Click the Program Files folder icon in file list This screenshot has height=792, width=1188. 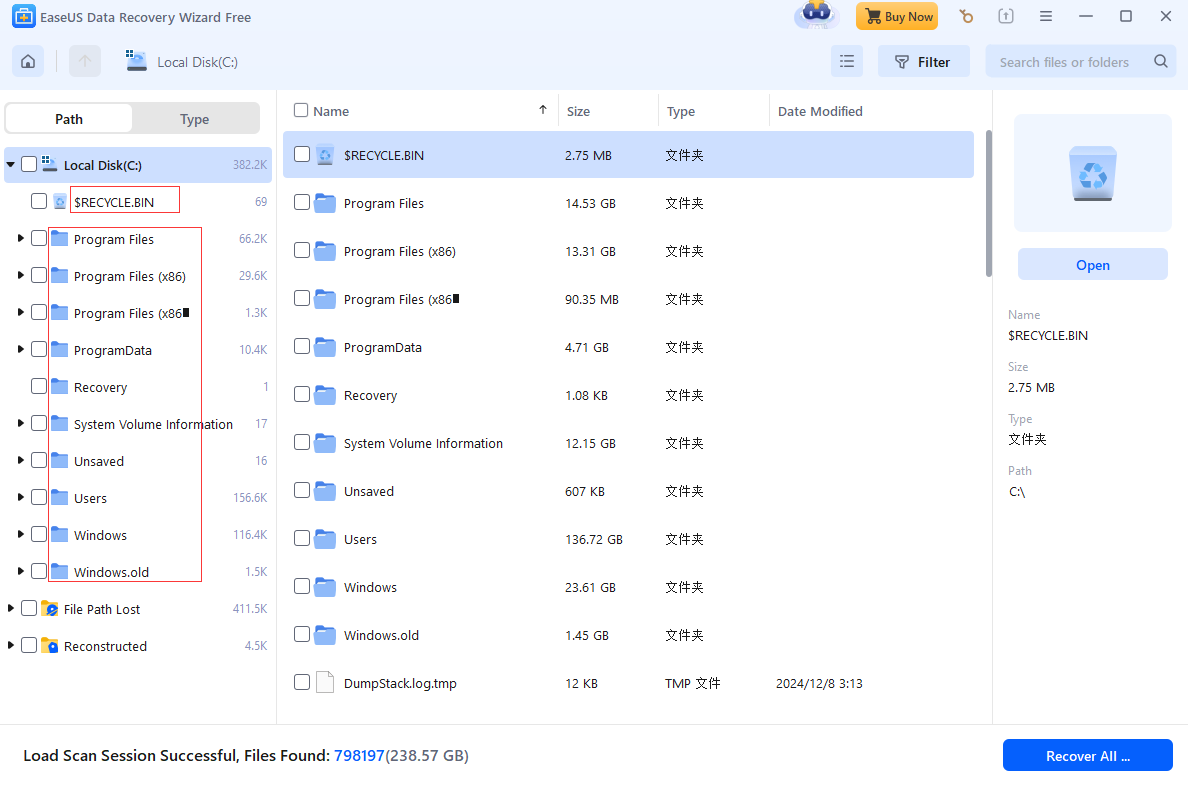point(325,203)
